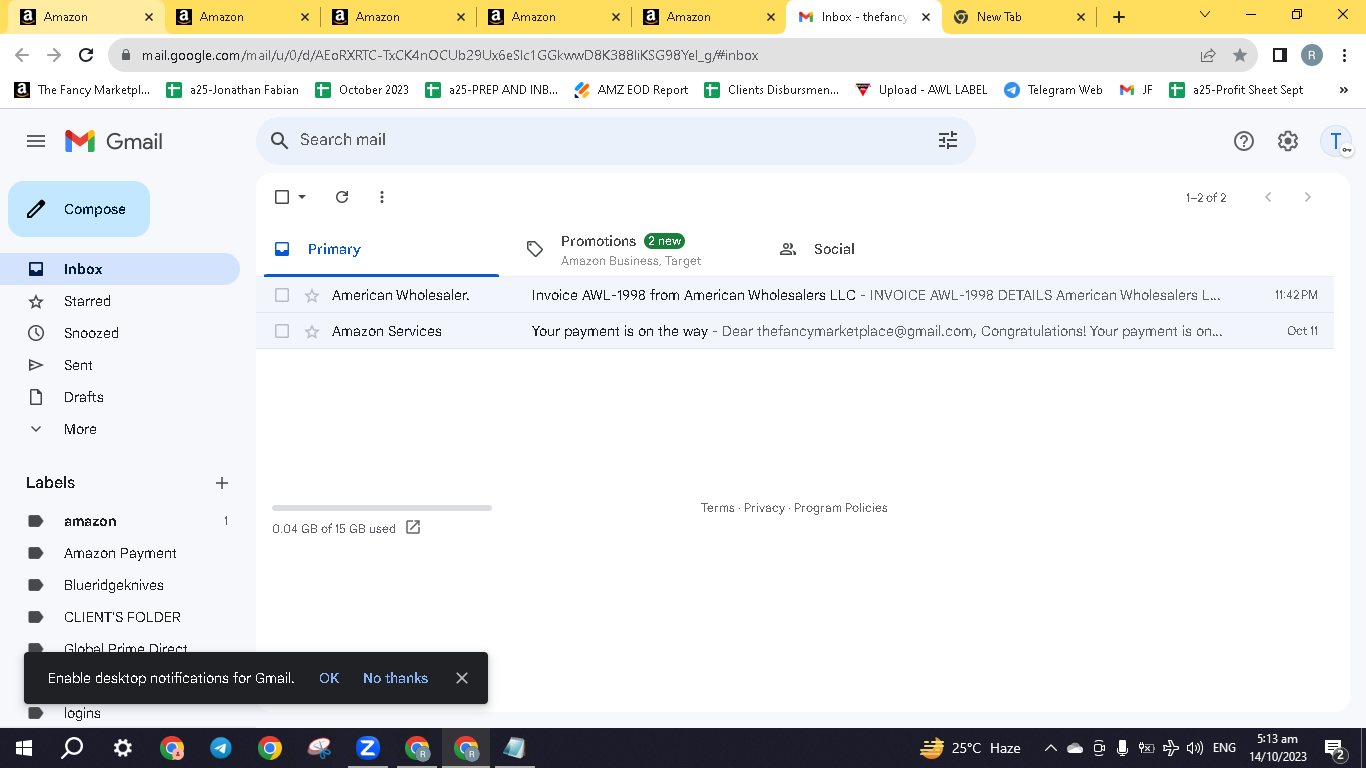Open Chrome profile R
The height and width of the screenshot is (768, 1366).
coord(1312,56)
